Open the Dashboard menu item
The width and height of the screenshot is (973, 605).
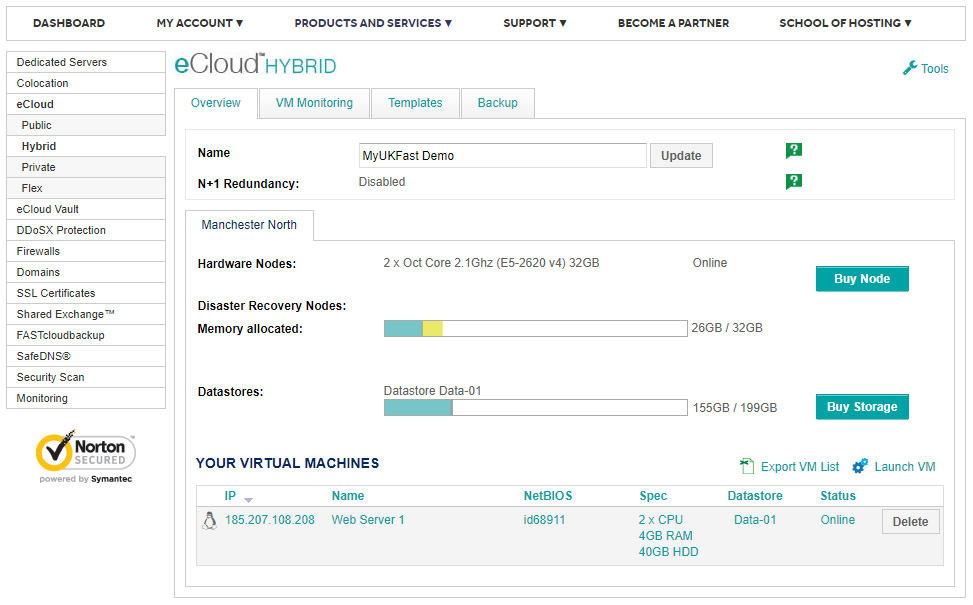69,23
